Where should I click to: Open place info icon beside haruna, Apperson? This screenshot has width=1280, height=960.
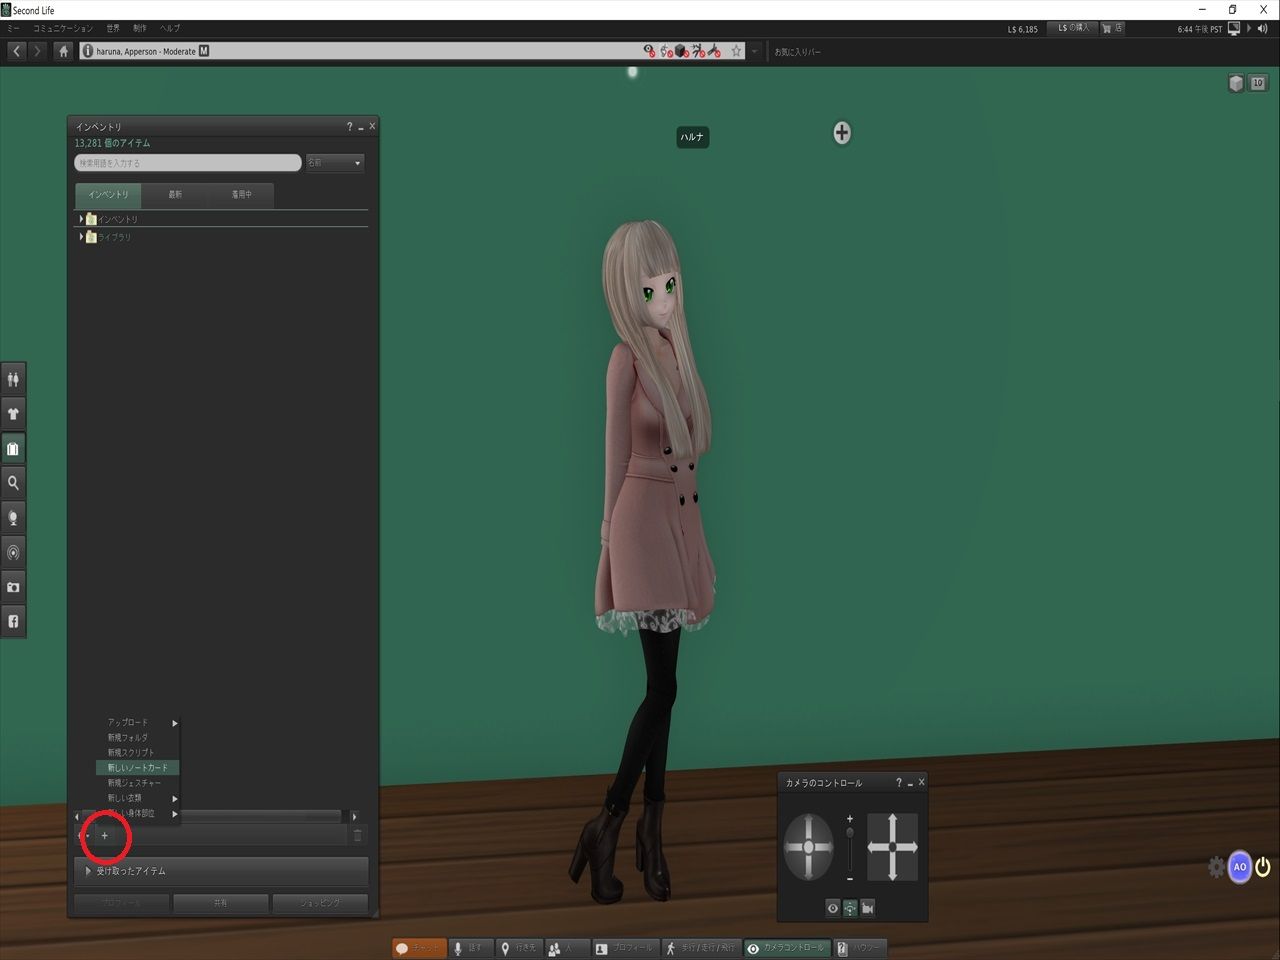click(x=88, y=51)
